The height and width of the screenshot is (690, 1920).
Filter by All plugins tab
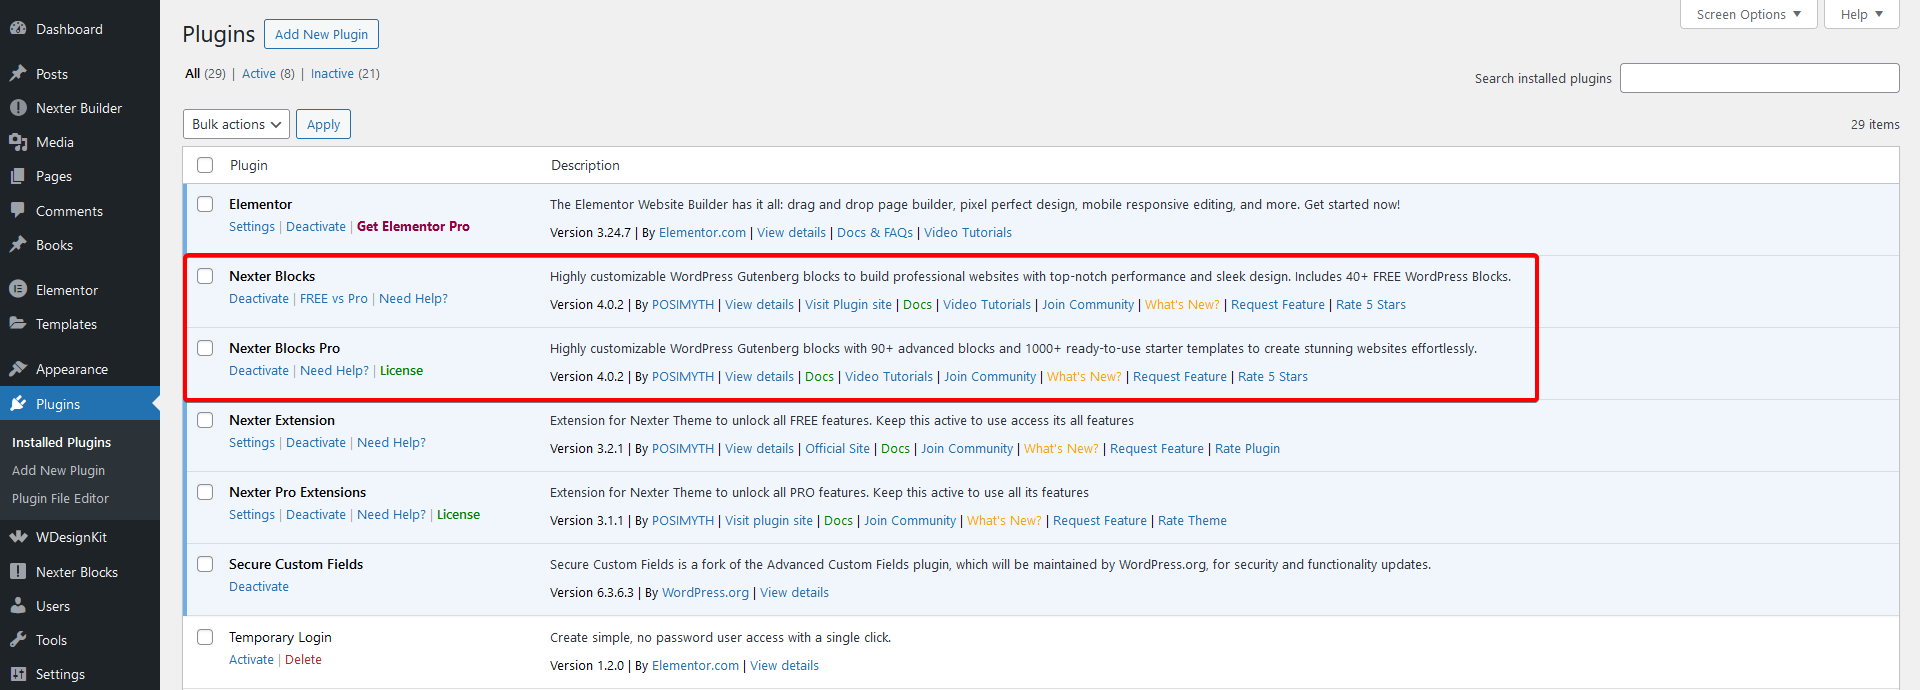pyautogui.click(x=205, y=74)
